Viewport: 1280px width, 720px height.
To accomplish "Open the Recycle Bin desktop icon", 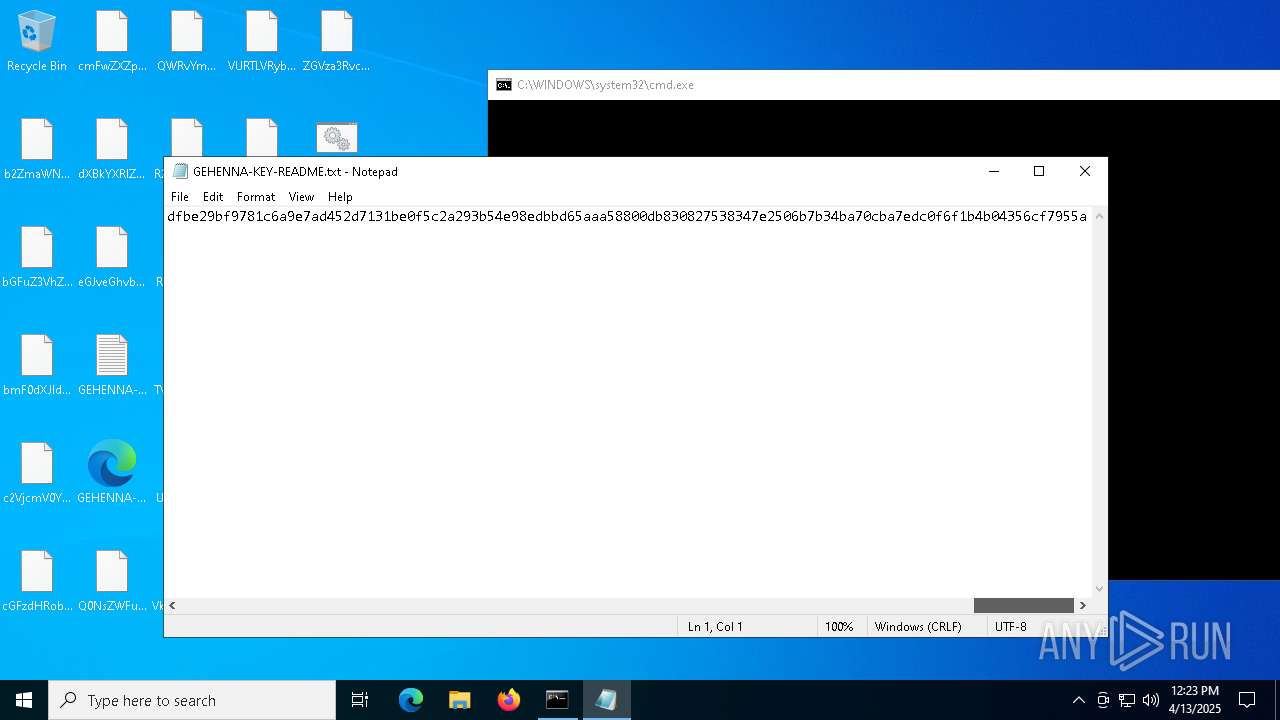I will 37,41.
